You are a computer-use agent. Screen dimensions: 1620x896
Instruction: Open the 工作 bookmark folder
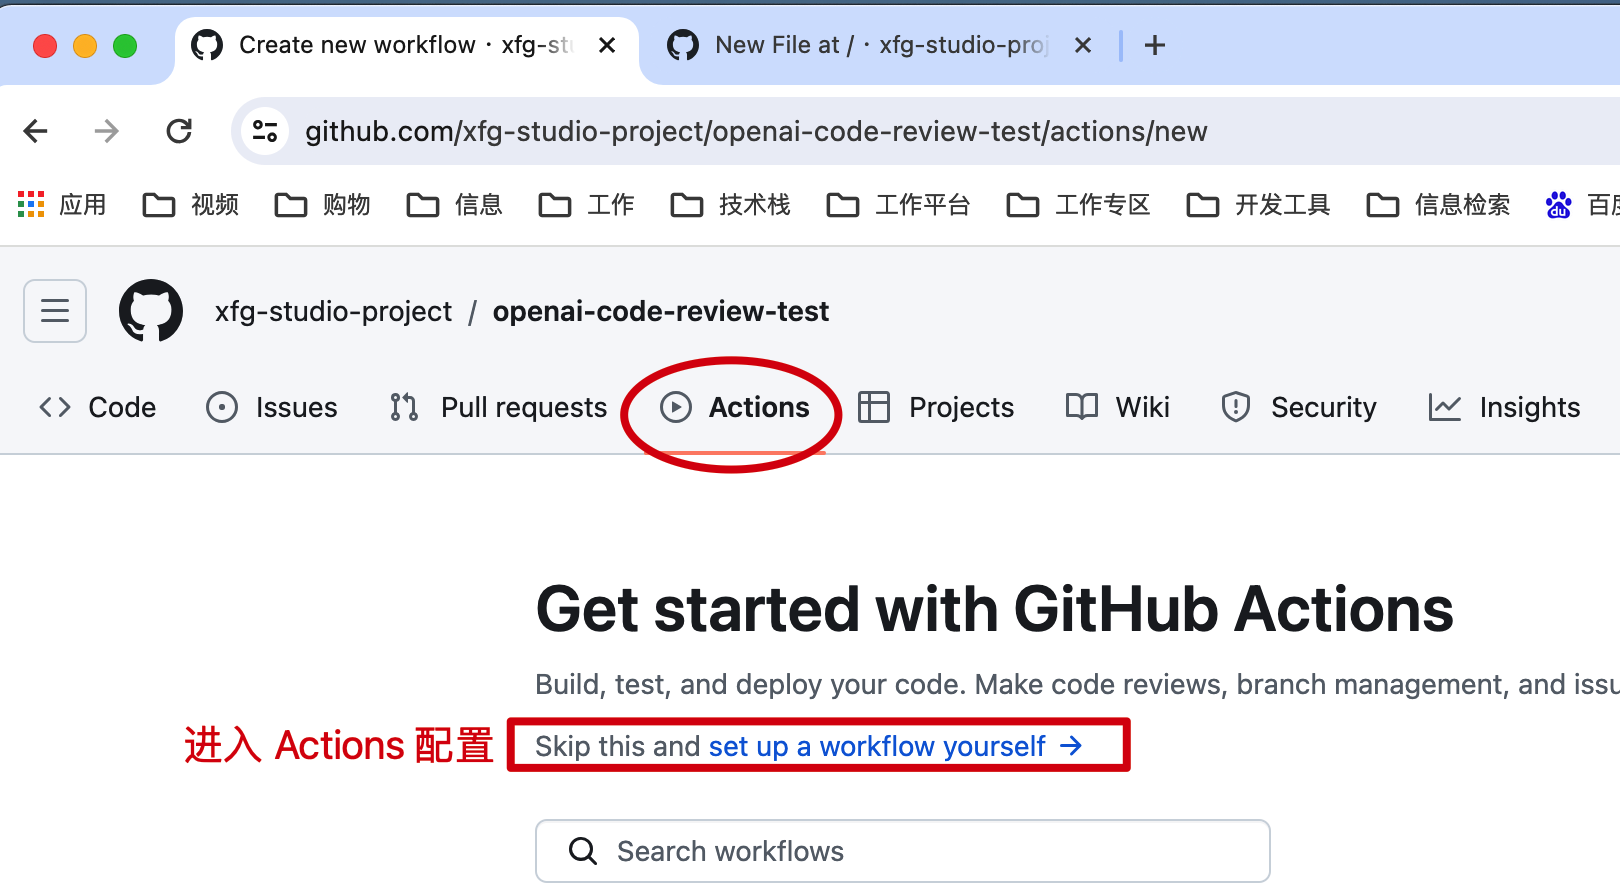pos(586,205)
